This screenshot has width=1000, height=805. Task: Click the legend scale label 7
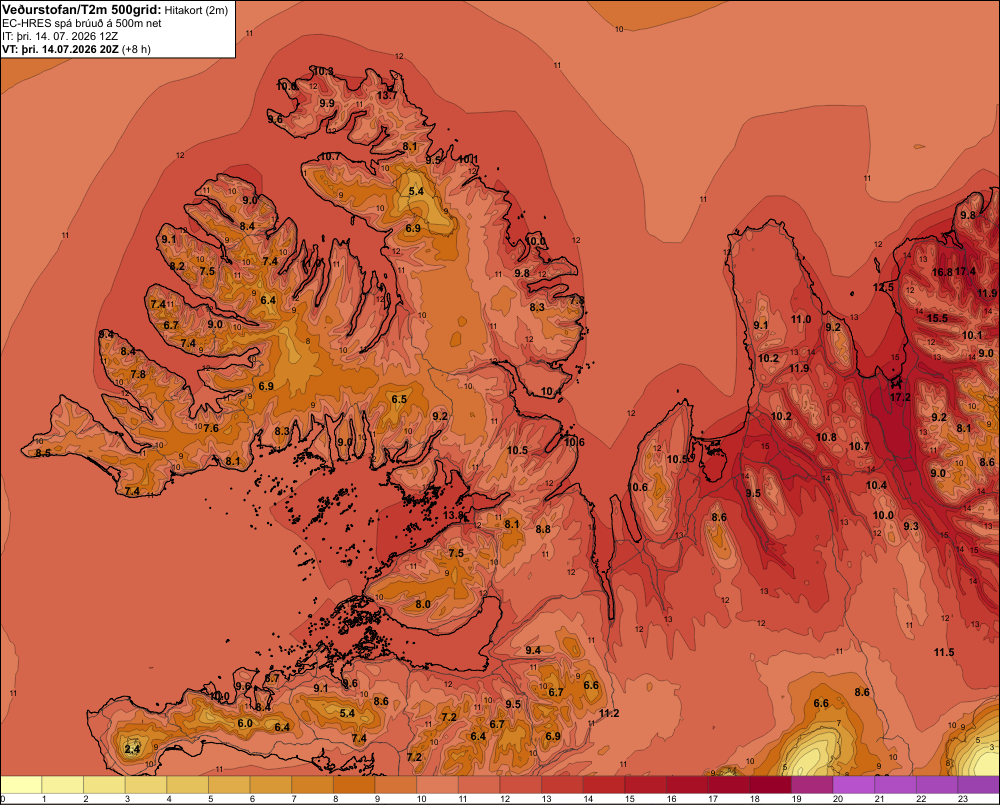pyautogui.click(x=294, y=799)
